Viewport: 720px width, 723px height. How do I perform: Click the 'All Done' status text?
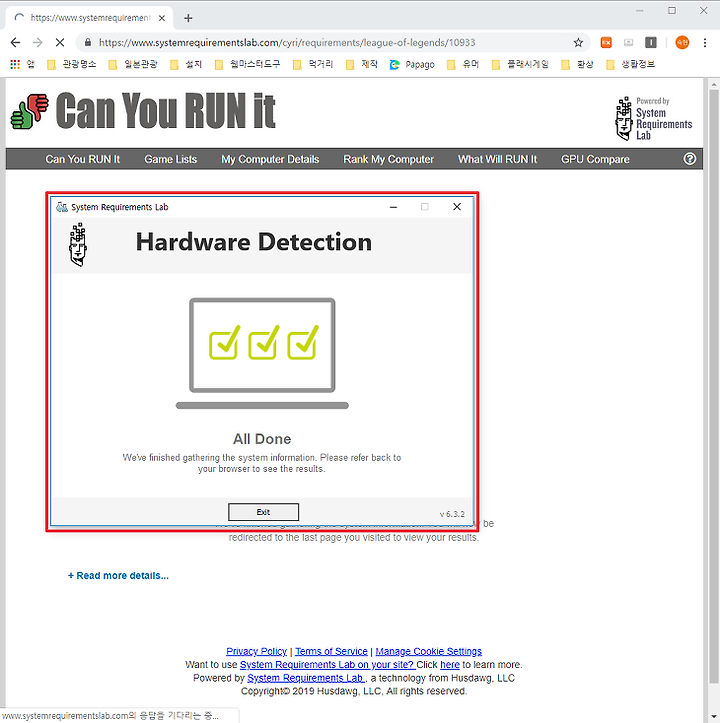point(262,439)
